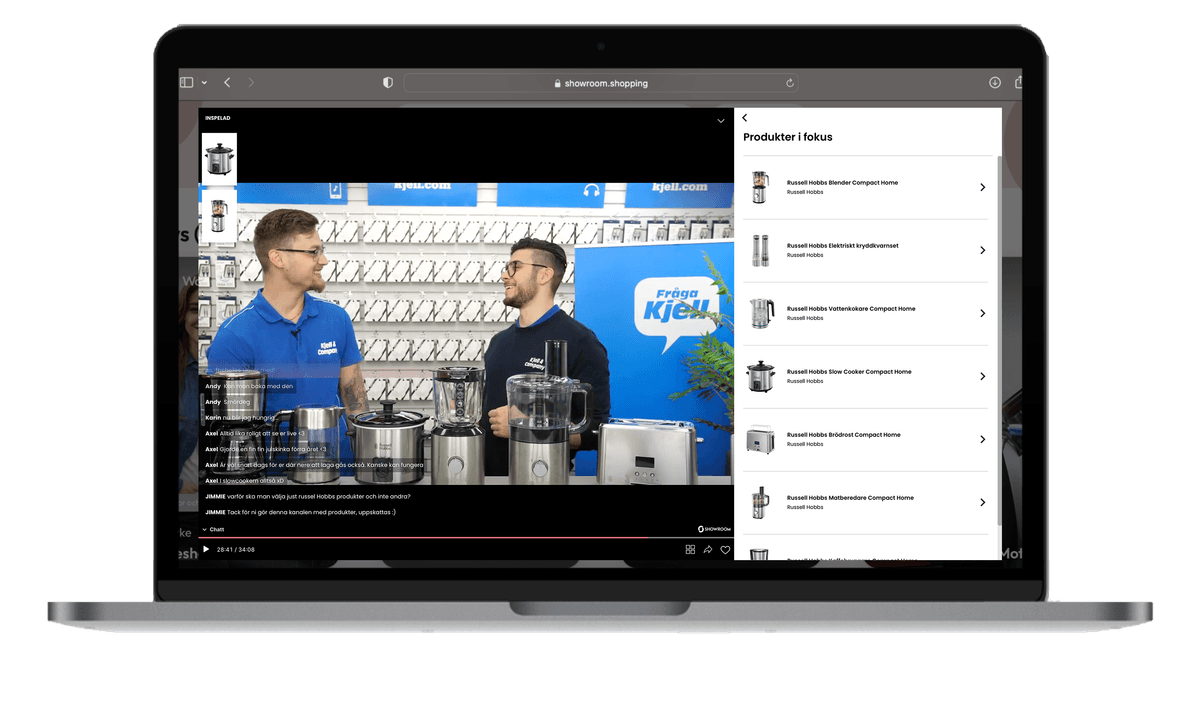
Task: Open the sidebar options dropdown arrow
Action: point(204,83)
